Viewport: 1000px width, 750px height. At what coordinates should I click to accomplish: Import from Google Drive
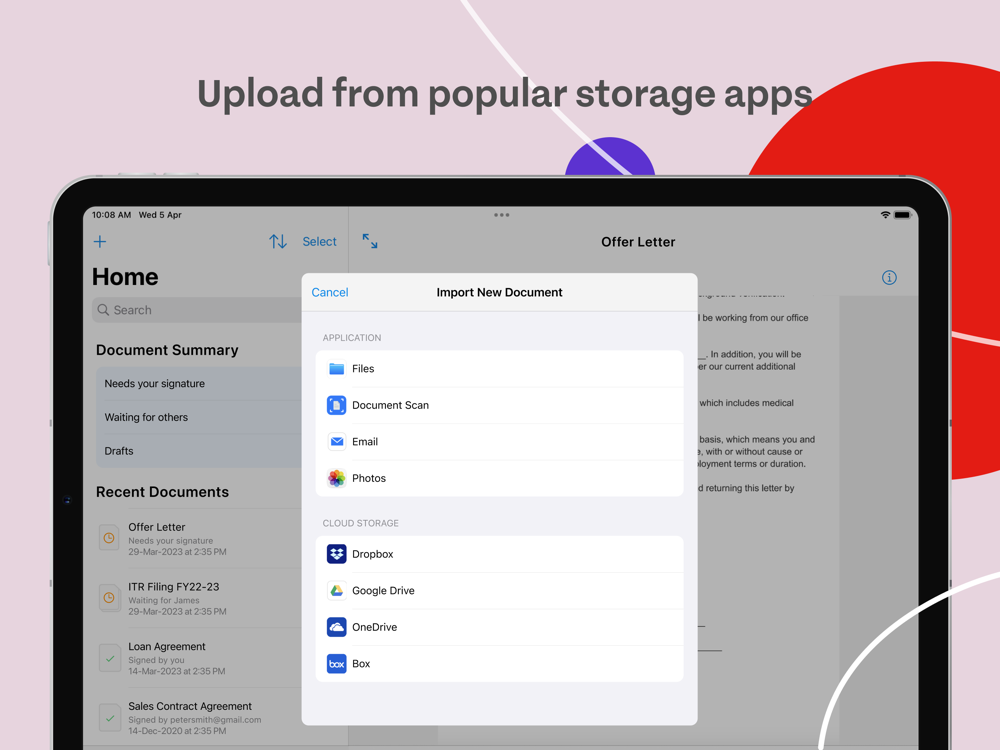click(499, 591)
